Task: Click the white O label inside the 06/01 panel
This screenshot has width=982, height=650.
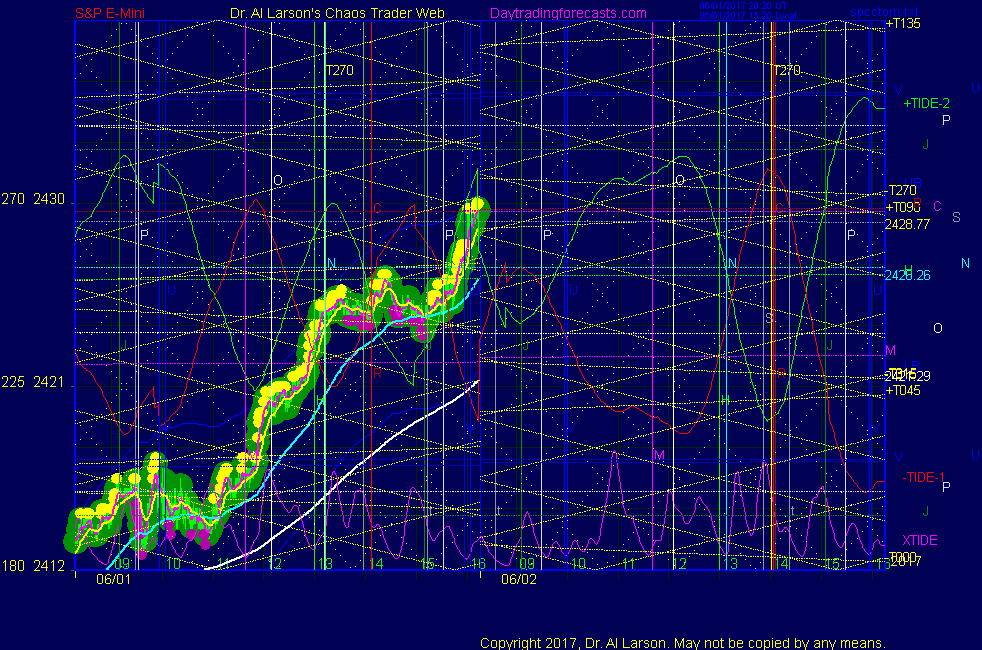Action: (x=278, y=180)
